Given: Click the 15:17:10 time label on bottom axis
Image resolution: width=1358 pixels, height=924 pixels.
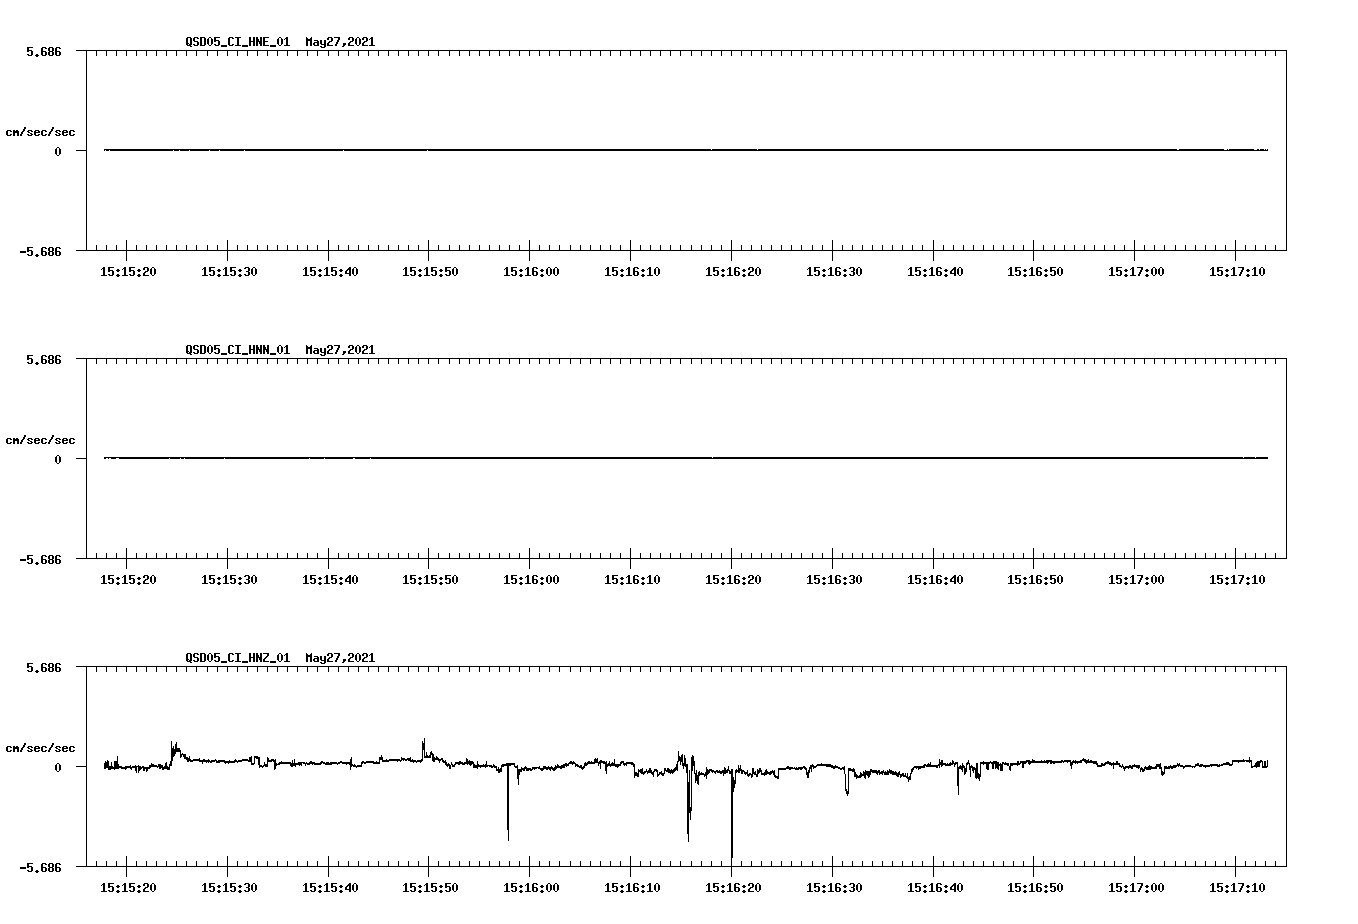Looking at the screenshot, I should (x=1239, y=885).
